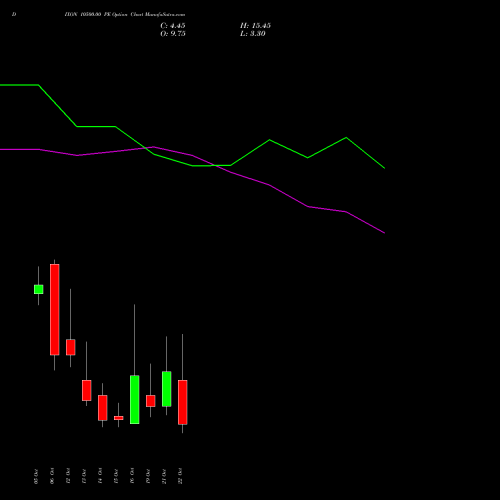Select the 12 Oct date label

point(68,476)
